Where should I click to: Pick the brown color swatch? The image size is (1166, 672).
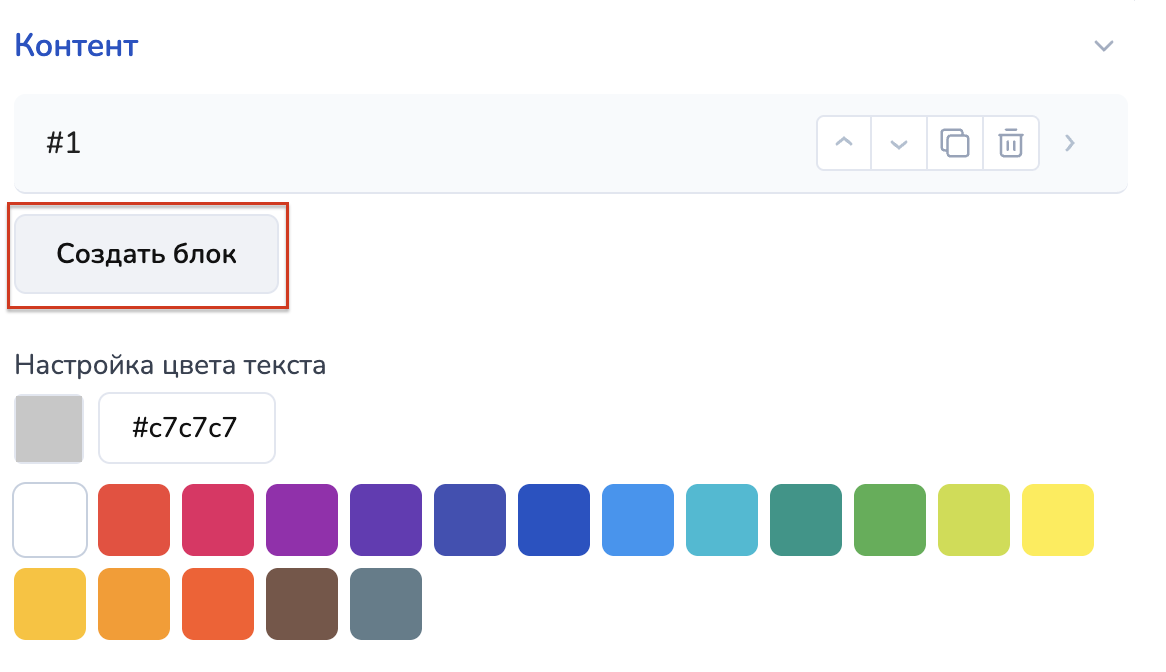tap(302, 604)
